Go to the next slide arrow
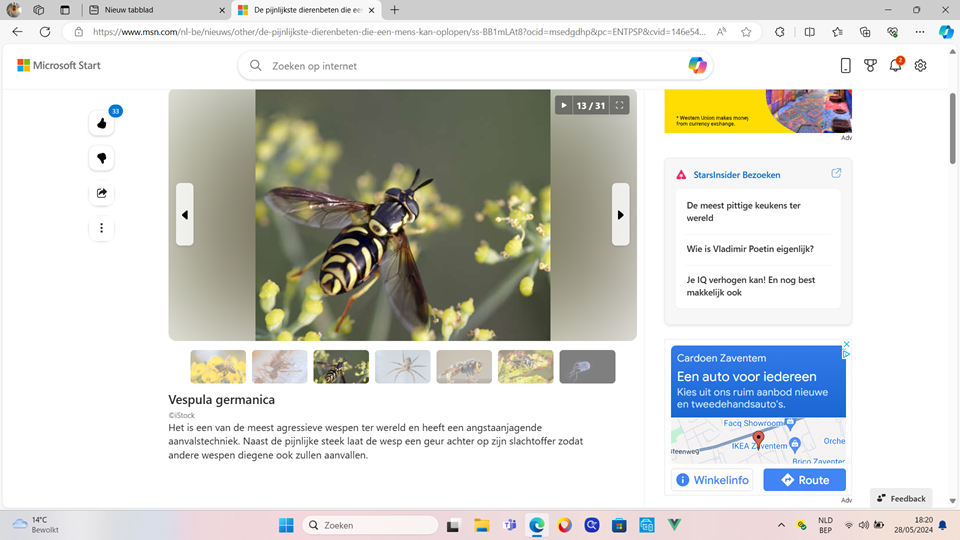Viewport: 960px width, 540px height. click(620, 215)
